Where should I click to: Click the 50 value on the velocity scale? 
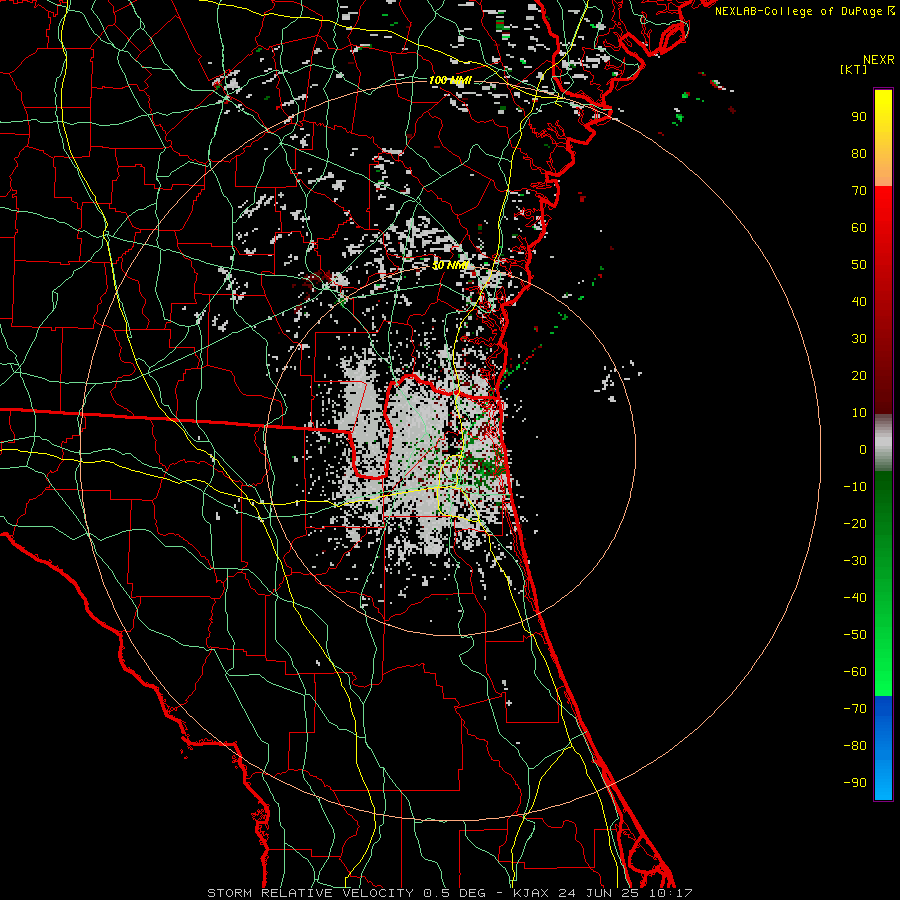859,265
